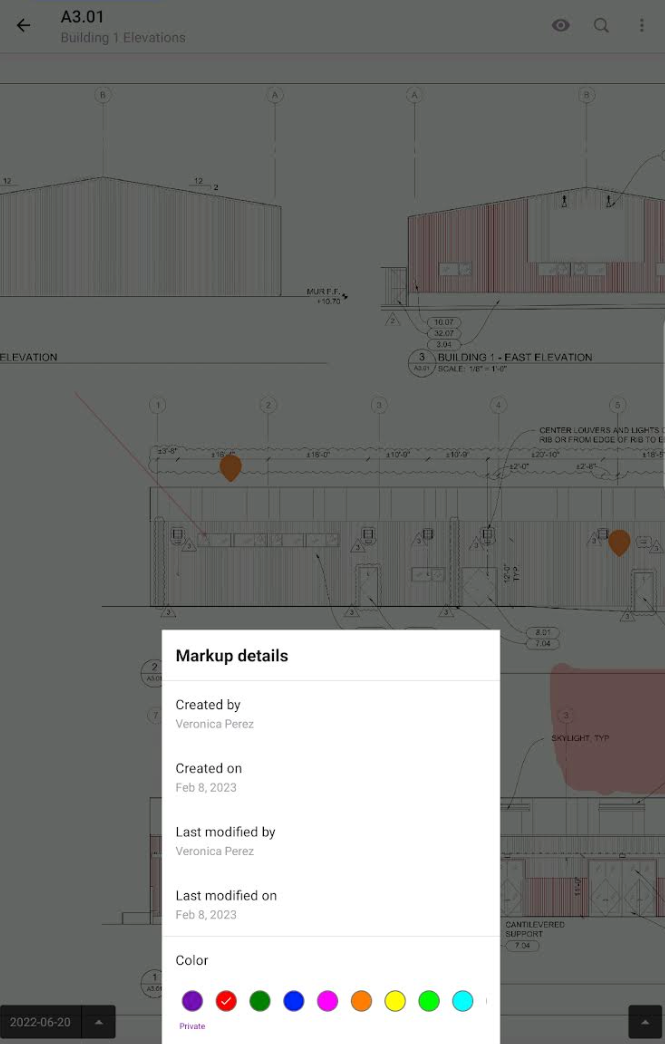The image size is (665, 1044).
Task: Pick the blue color swatch
Action: 293,1001
